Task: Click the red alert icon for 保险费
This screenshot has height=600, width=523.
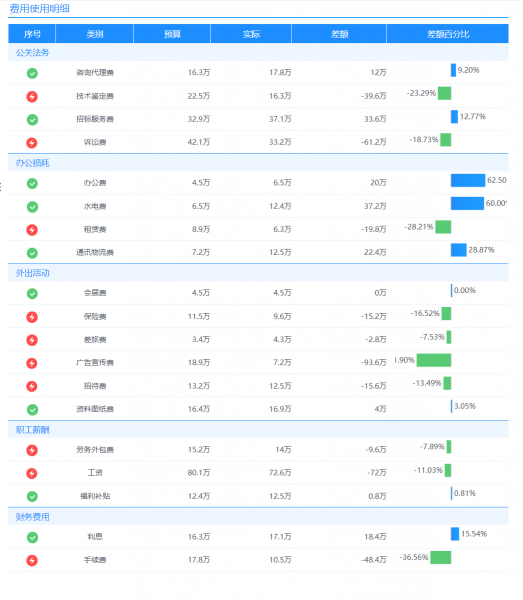Action: click(32, 317)
